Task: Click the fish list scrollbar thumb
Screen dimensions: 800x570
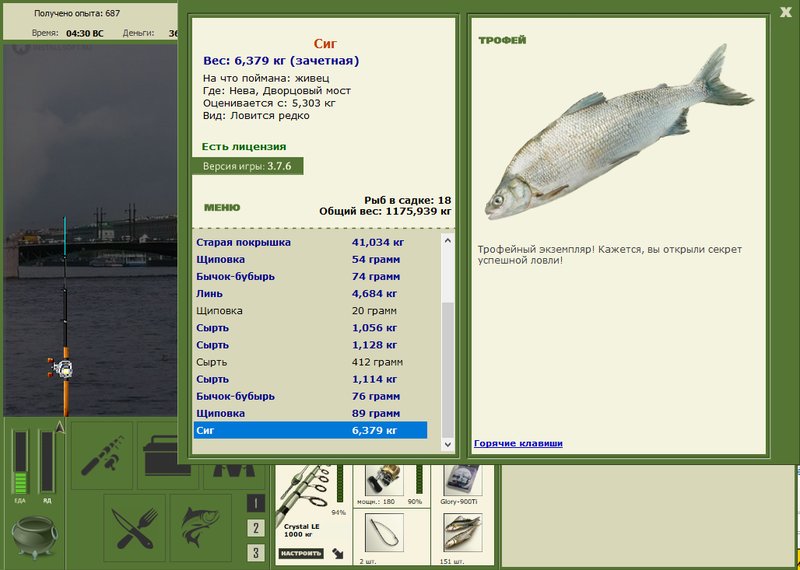Action: pyautogui.click(x=447, y=370)
